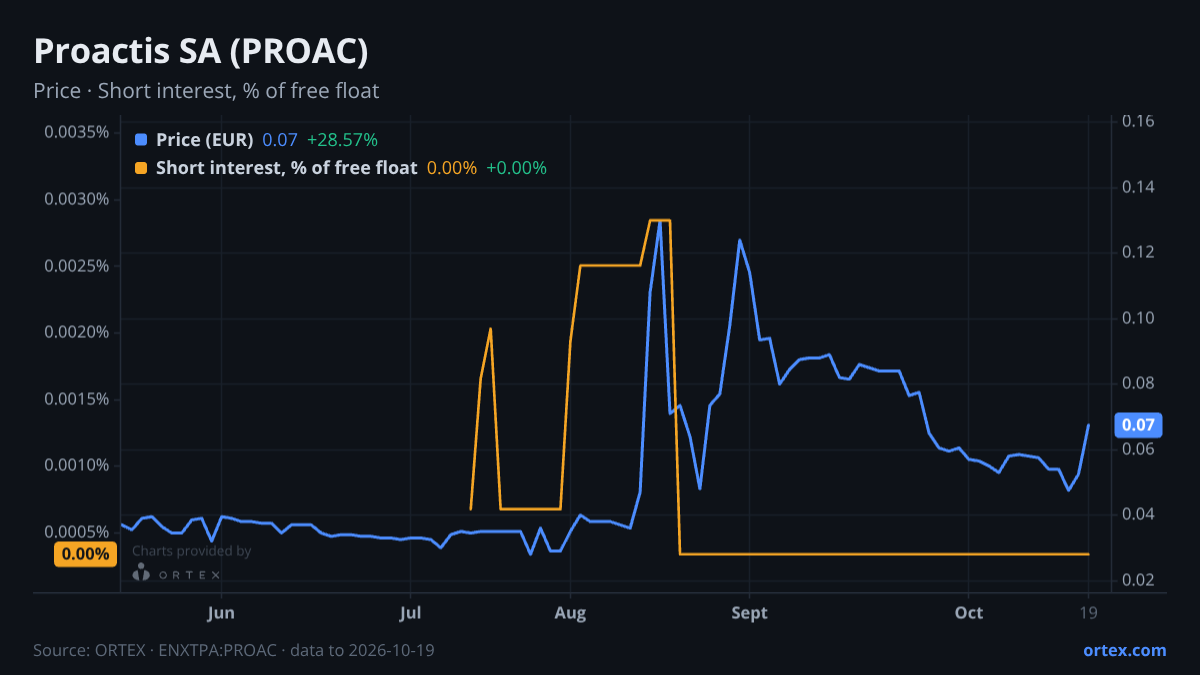Click the 19 date axis label

(1089, 612)
